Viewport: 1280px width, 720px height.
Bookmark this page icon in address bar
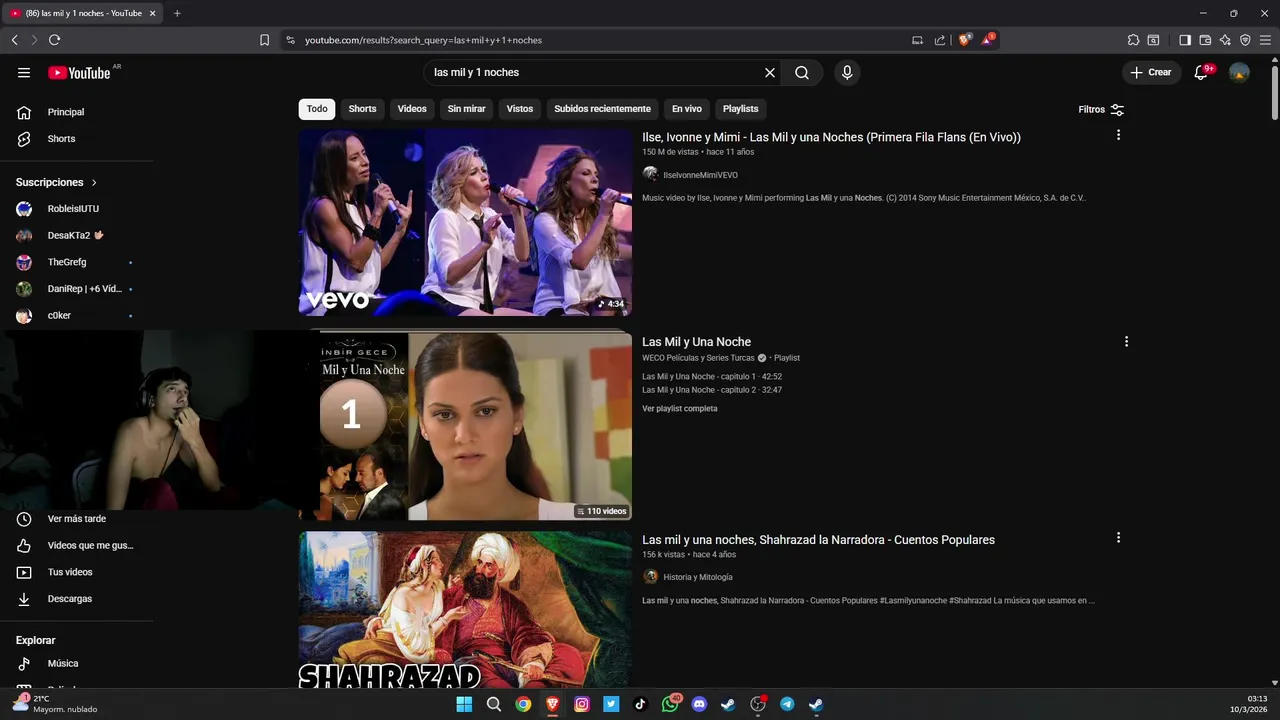(264, 40)
